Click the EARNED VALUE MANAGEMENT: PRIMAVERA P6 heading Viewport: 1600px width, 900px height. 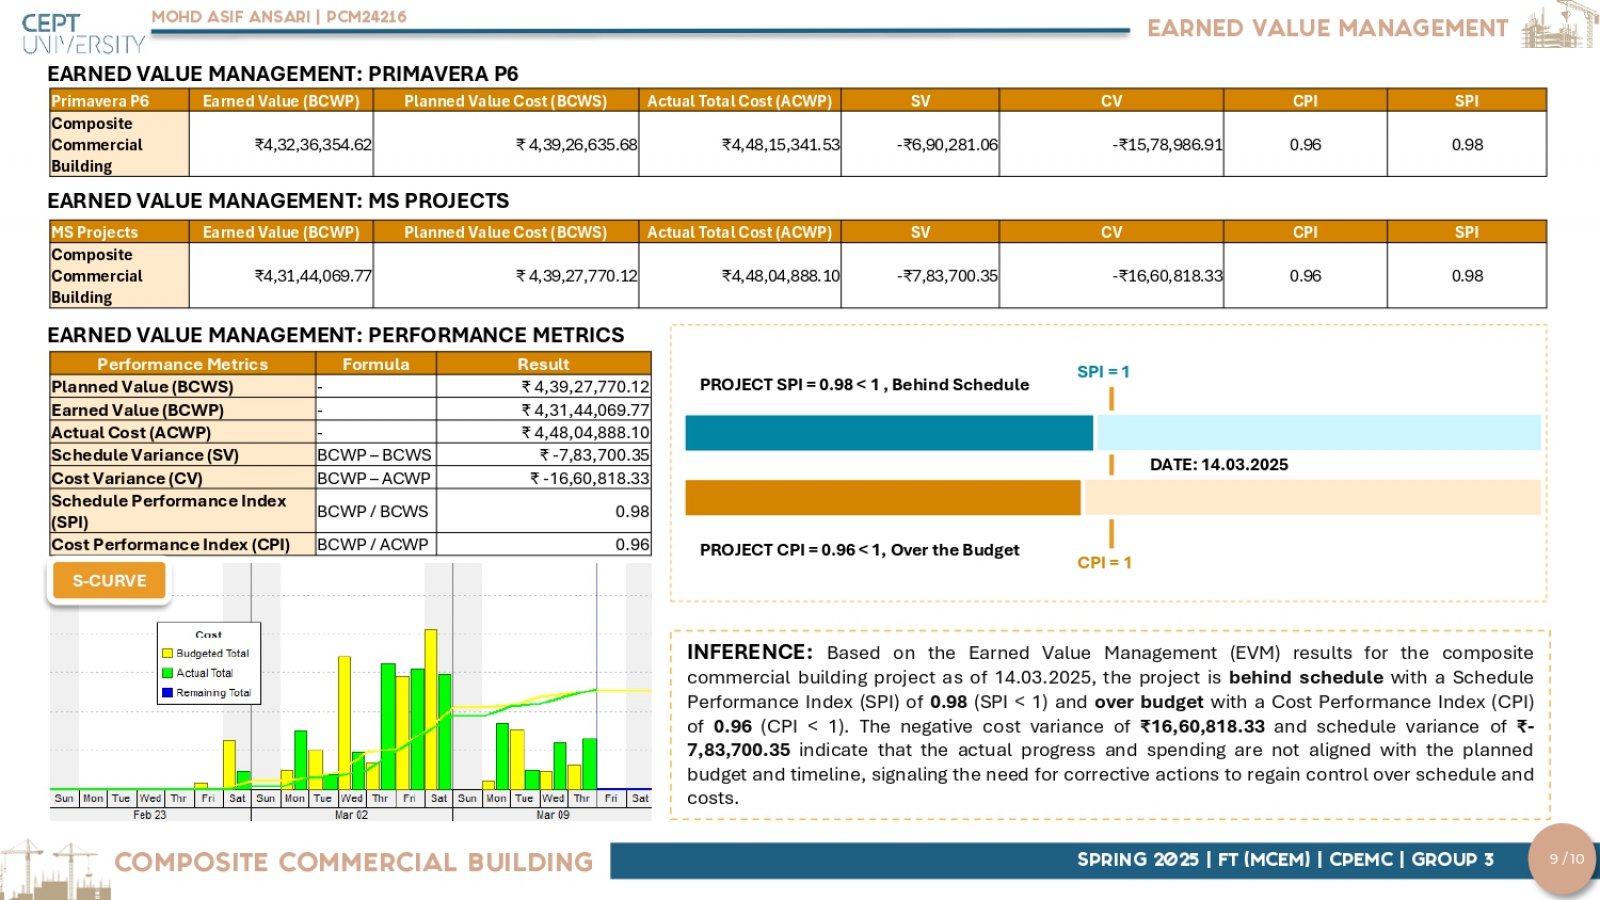coord(283,74)
